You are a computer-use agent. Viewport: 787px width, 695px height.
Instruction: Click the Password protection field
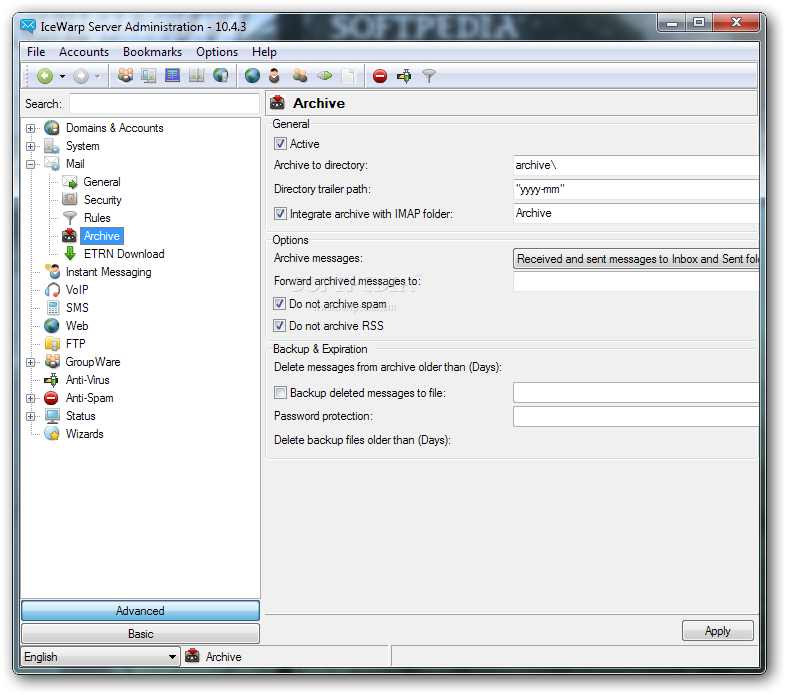tap(635, 416)
